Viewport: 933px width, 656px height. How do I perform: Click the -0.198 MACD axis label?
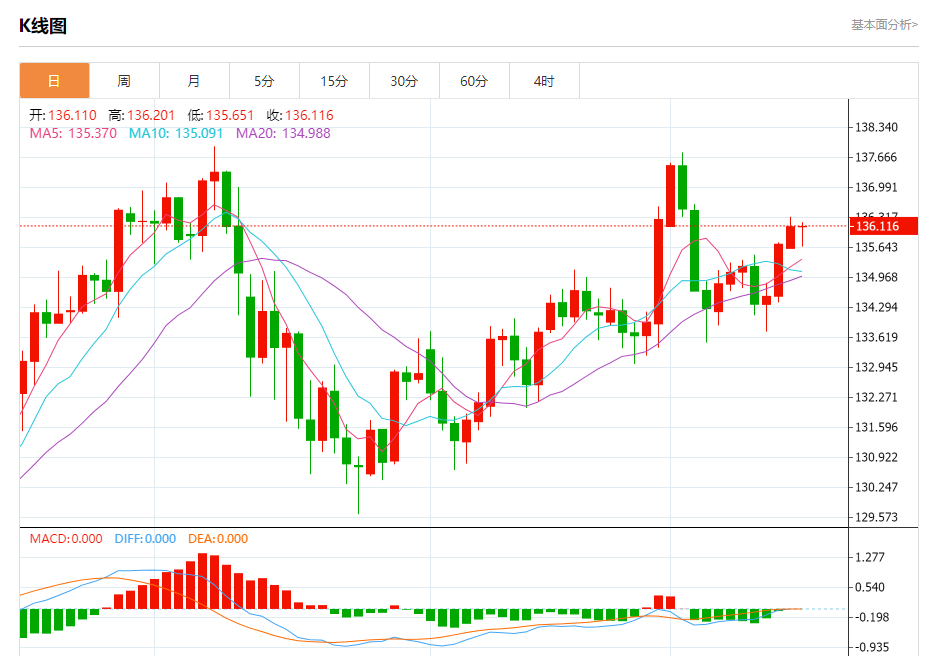click(872, 617)
